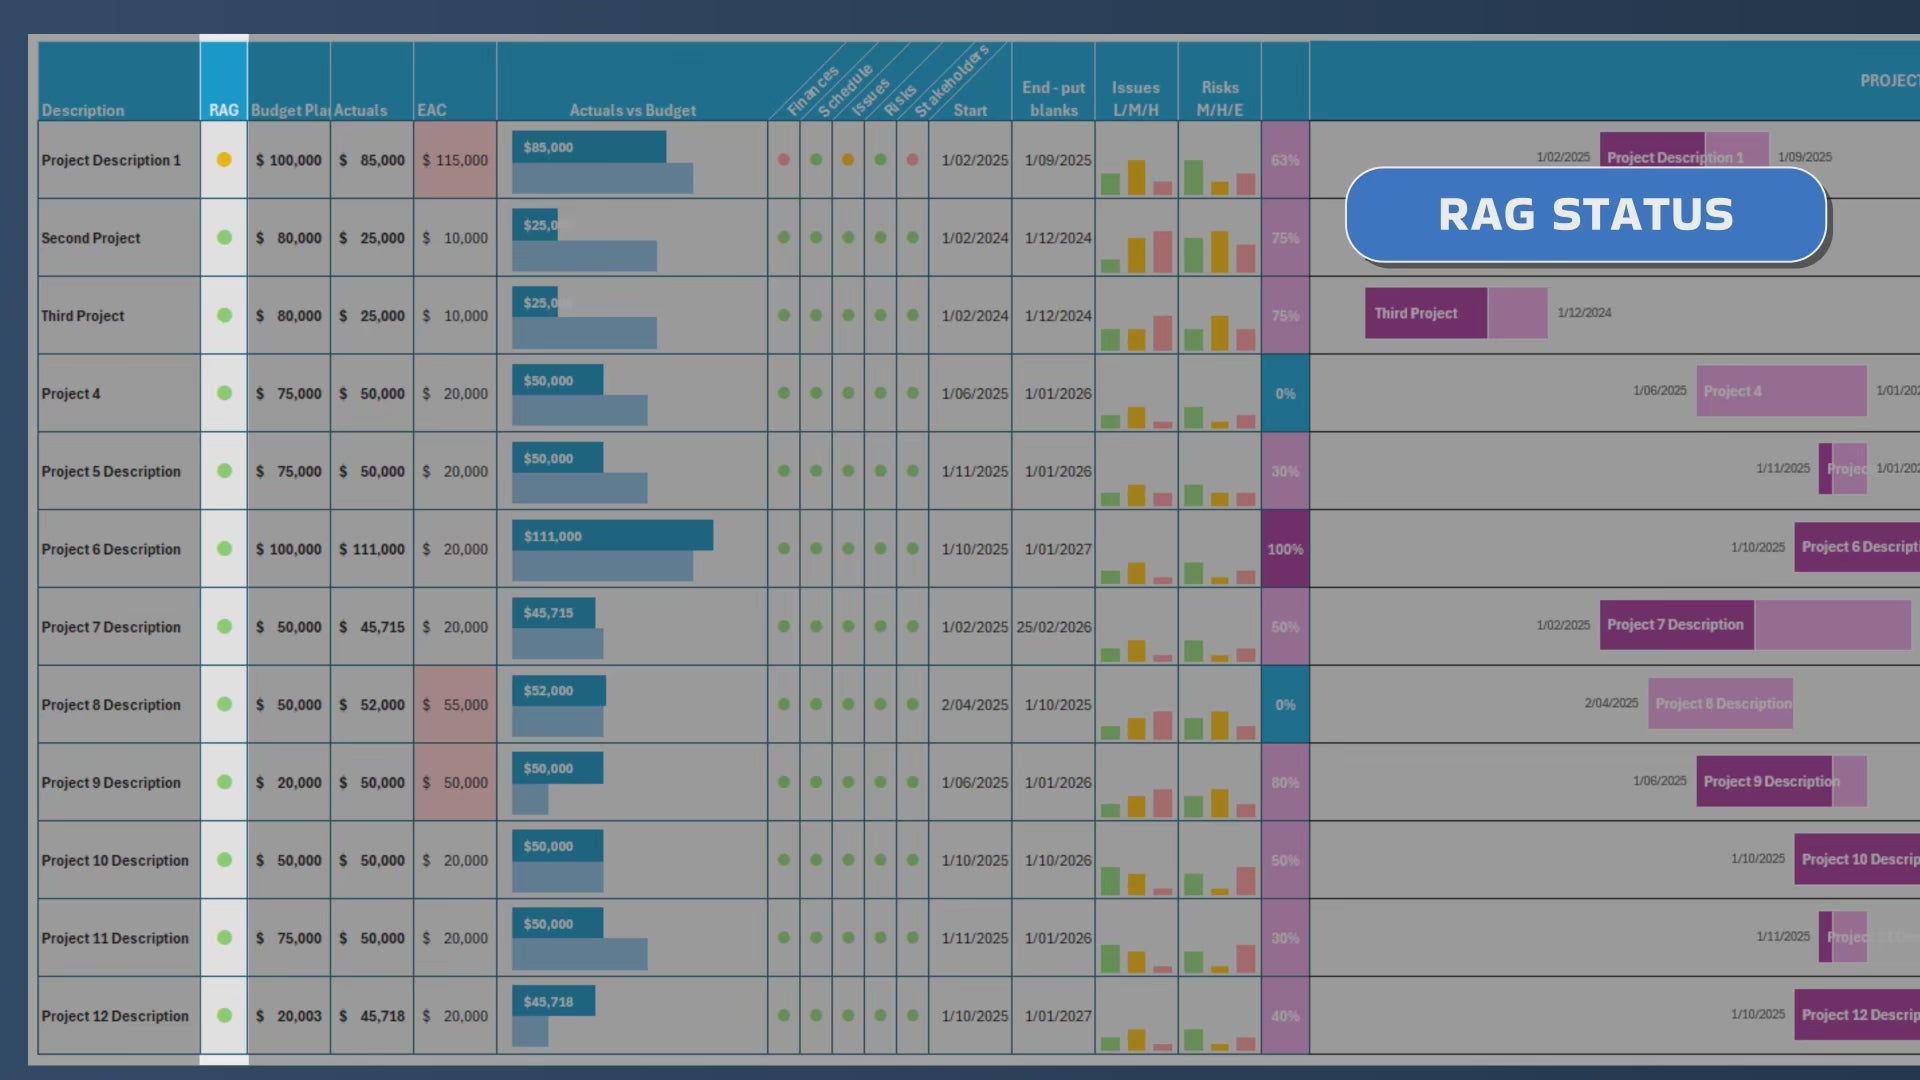Select the green RAG dot for Project 4
This screenshot has width=1920, height=1080.
[x=224, y=393]
